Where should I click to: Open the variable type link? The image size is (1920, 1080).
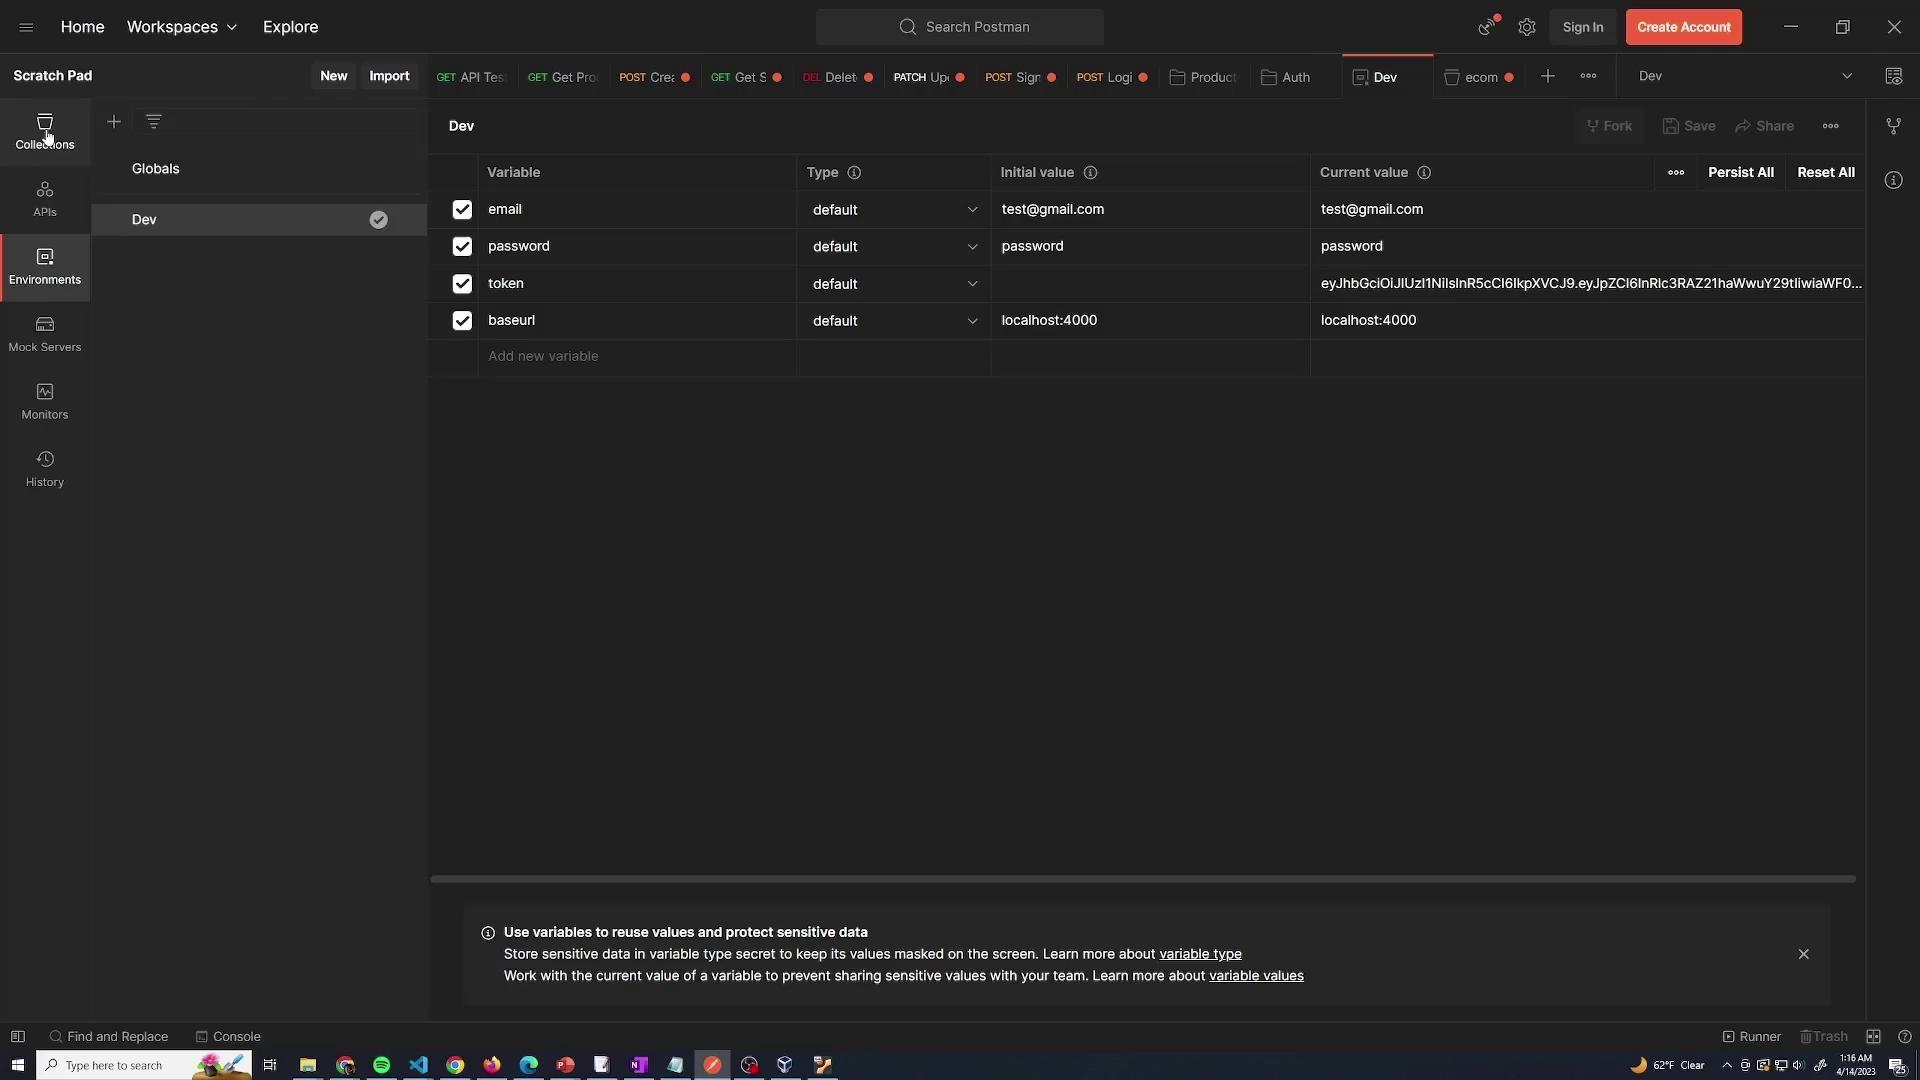click(x=1199, y=954)
